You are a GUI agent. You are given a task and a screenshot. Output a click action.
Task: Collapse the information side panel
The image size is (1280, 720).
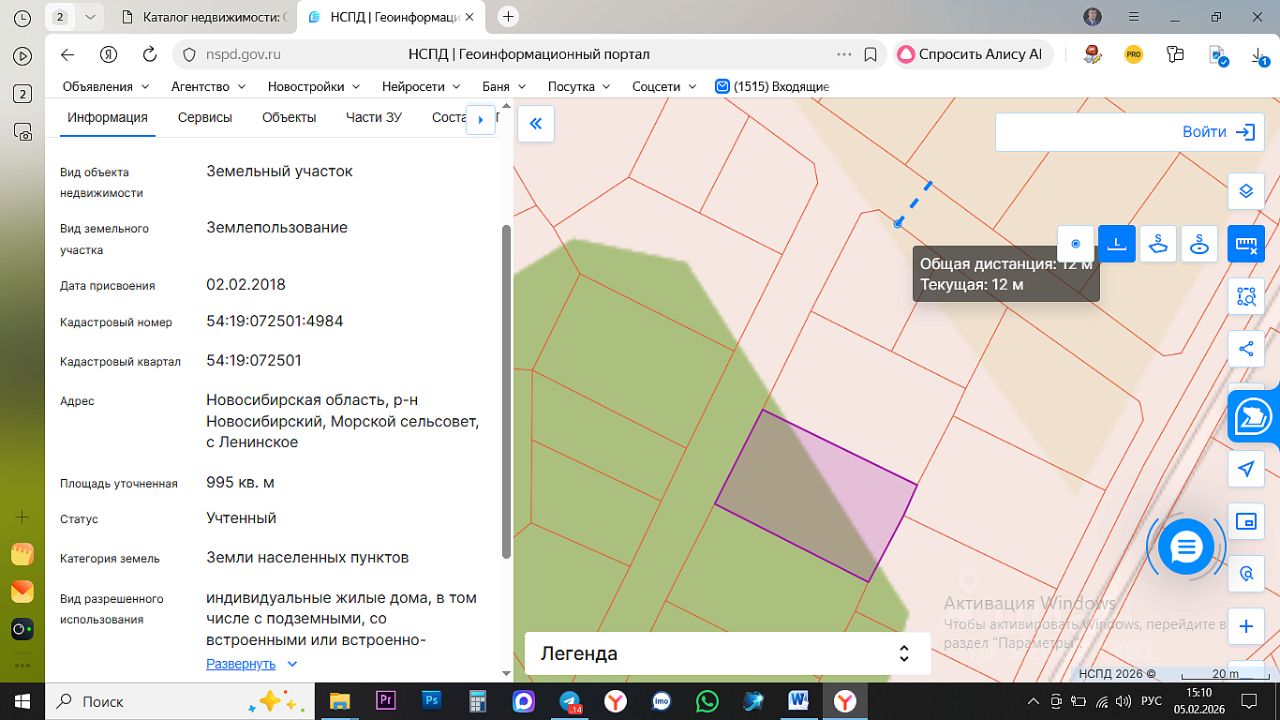[536, 123]
